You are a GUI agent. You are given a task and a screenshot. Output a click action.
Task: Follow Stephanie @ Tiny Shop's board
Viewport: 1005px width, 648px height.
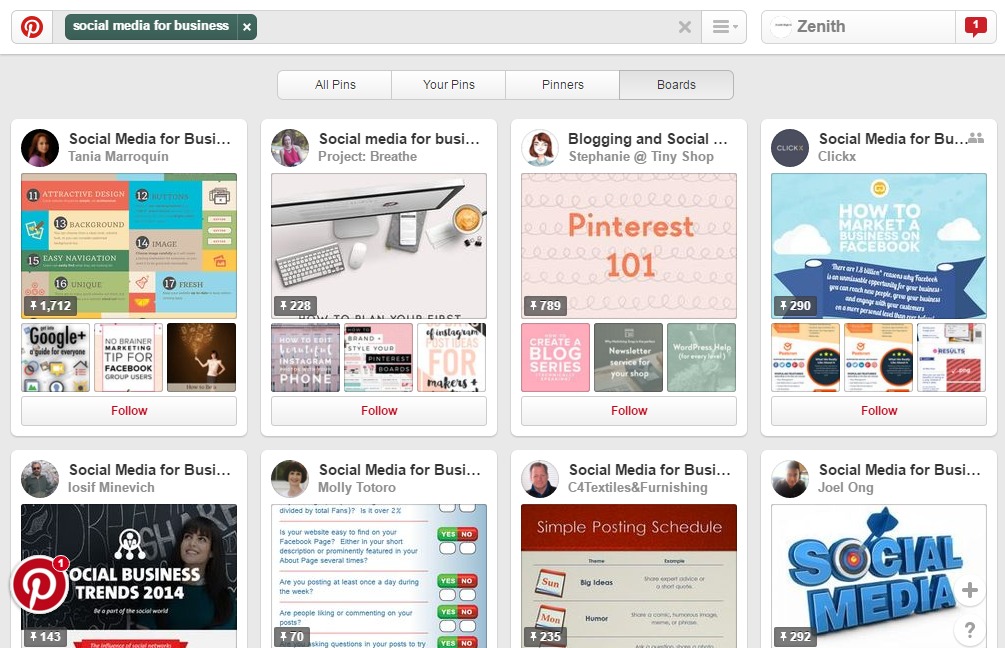click(x=629, y=411)
